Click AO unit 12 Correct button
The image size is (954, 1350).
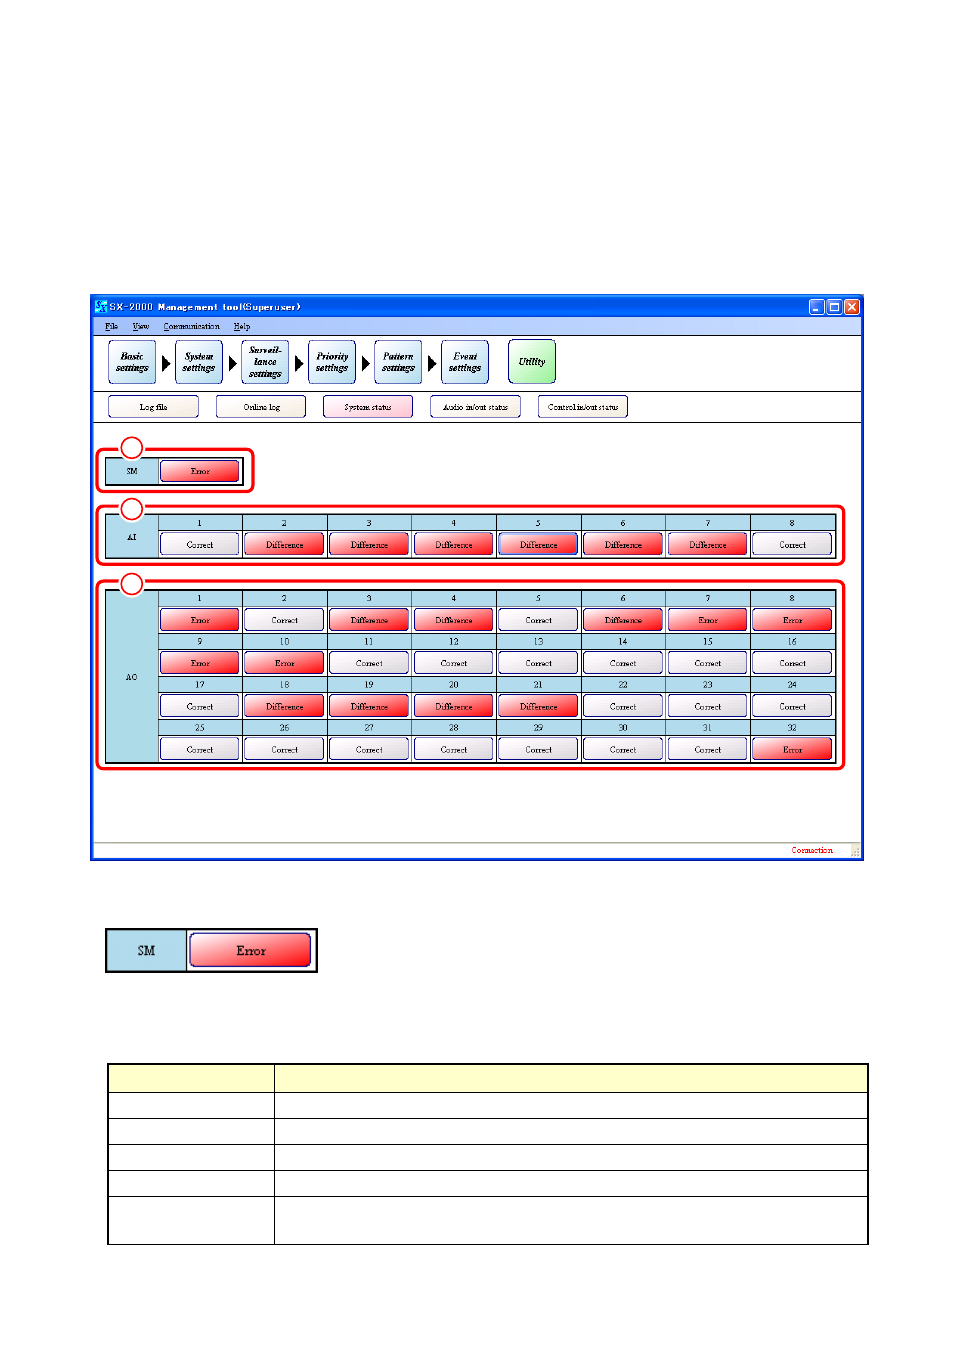coord(454,663)
